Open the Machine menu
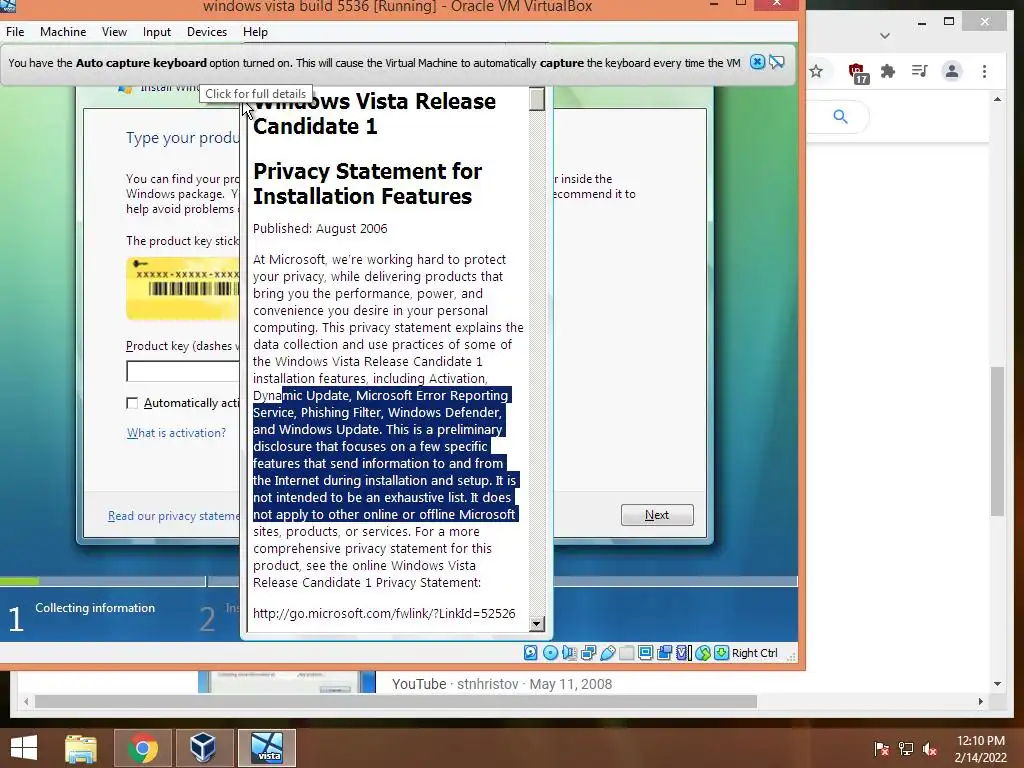Image resolution: width=1024 pixels, height=768 pixels. (x=63, y=31)
